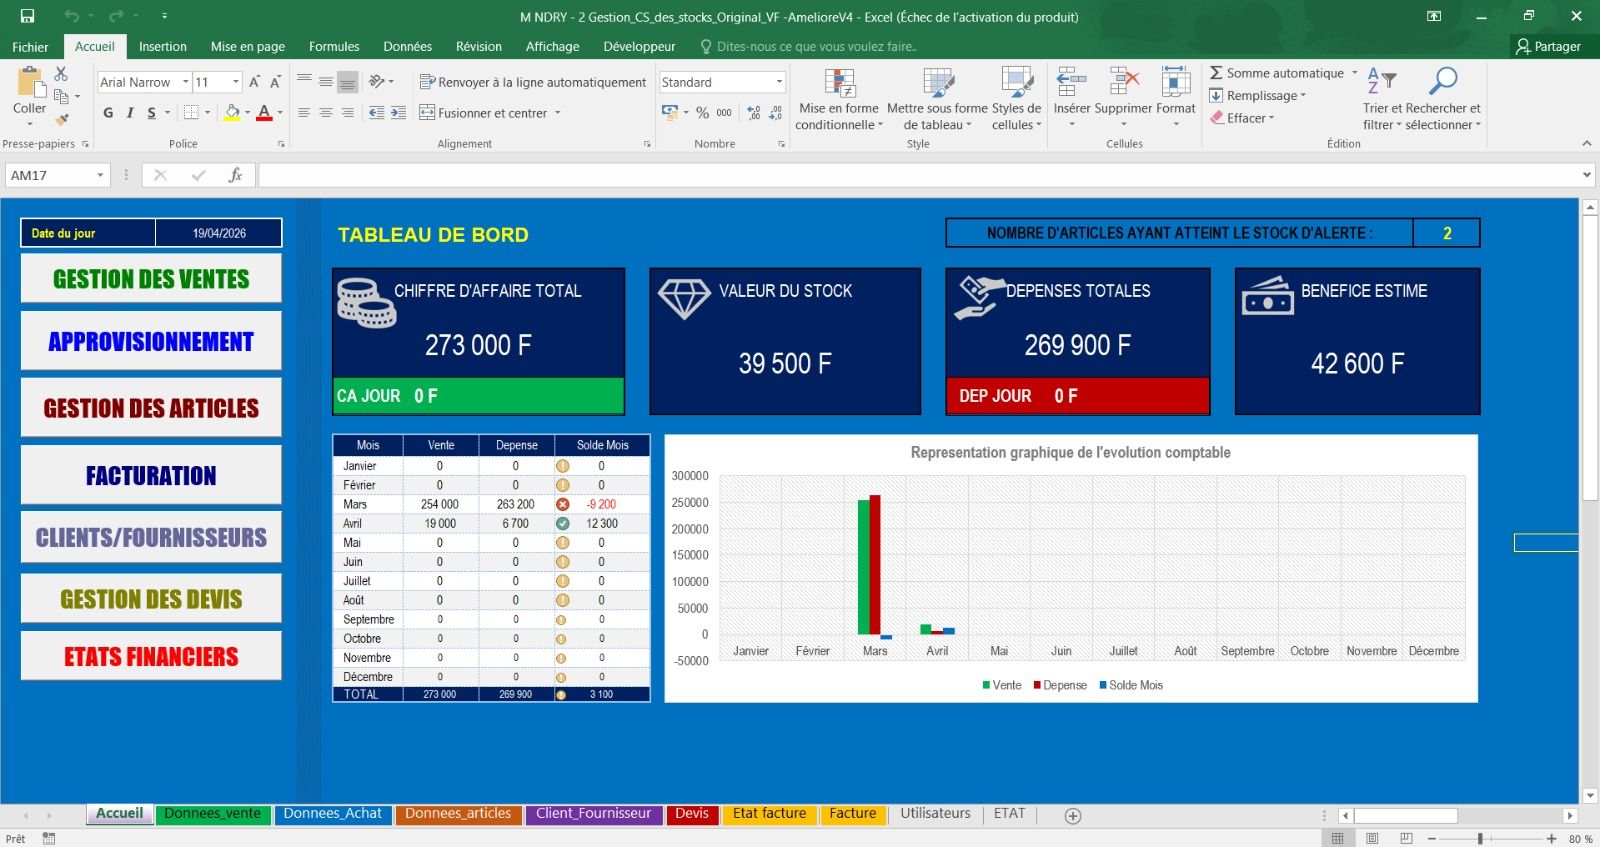This screenshot has height=847, width=1600.
Task: Click the center horizontal alignment icon
Action: pos(326,113)
